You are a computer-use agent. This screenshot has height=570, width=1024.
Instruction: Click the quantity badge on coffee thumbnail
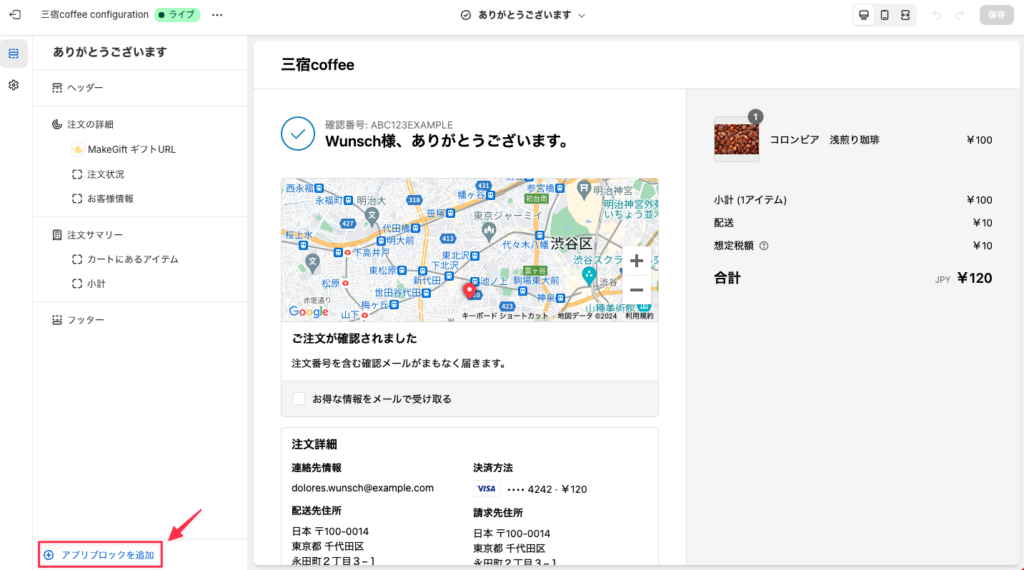pos(756,117)
